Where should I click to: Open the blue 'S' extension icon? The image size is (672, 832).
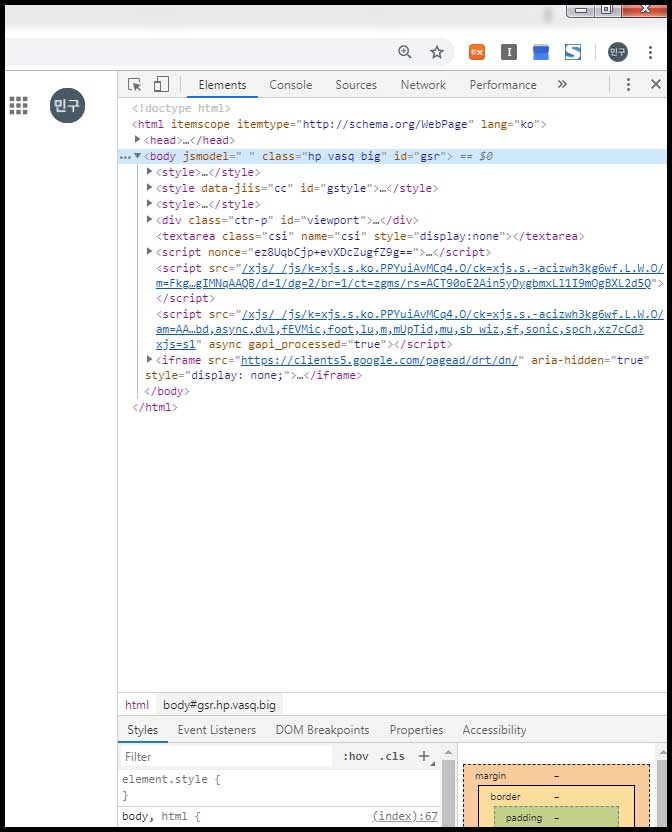click(572, 52)
